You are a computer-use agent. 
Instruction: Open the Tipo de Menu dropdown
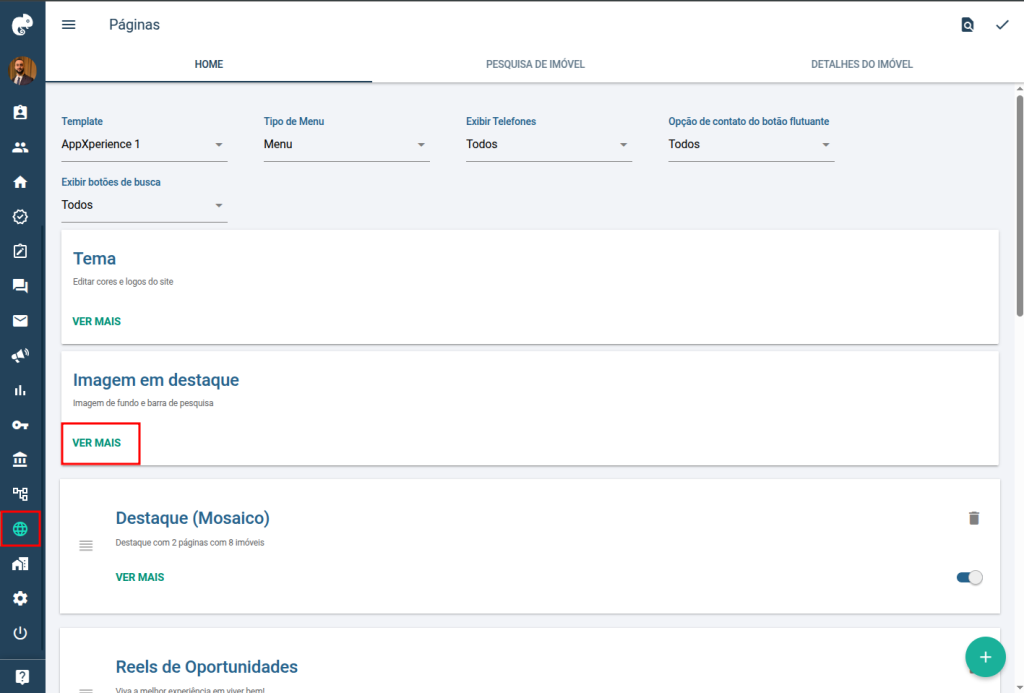[347, 144]
